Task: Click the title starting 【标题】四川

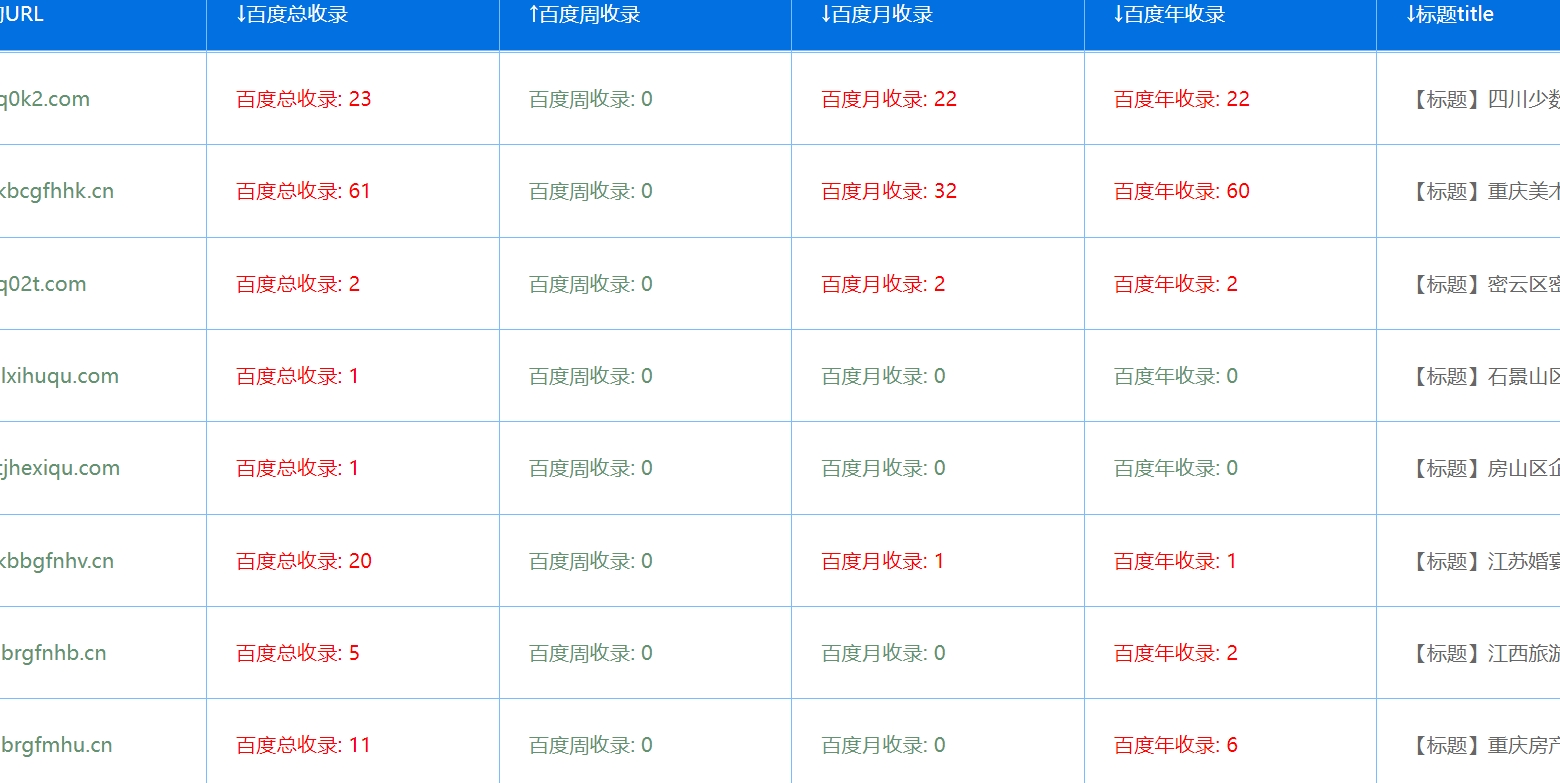Action: tap(1484, 99)
